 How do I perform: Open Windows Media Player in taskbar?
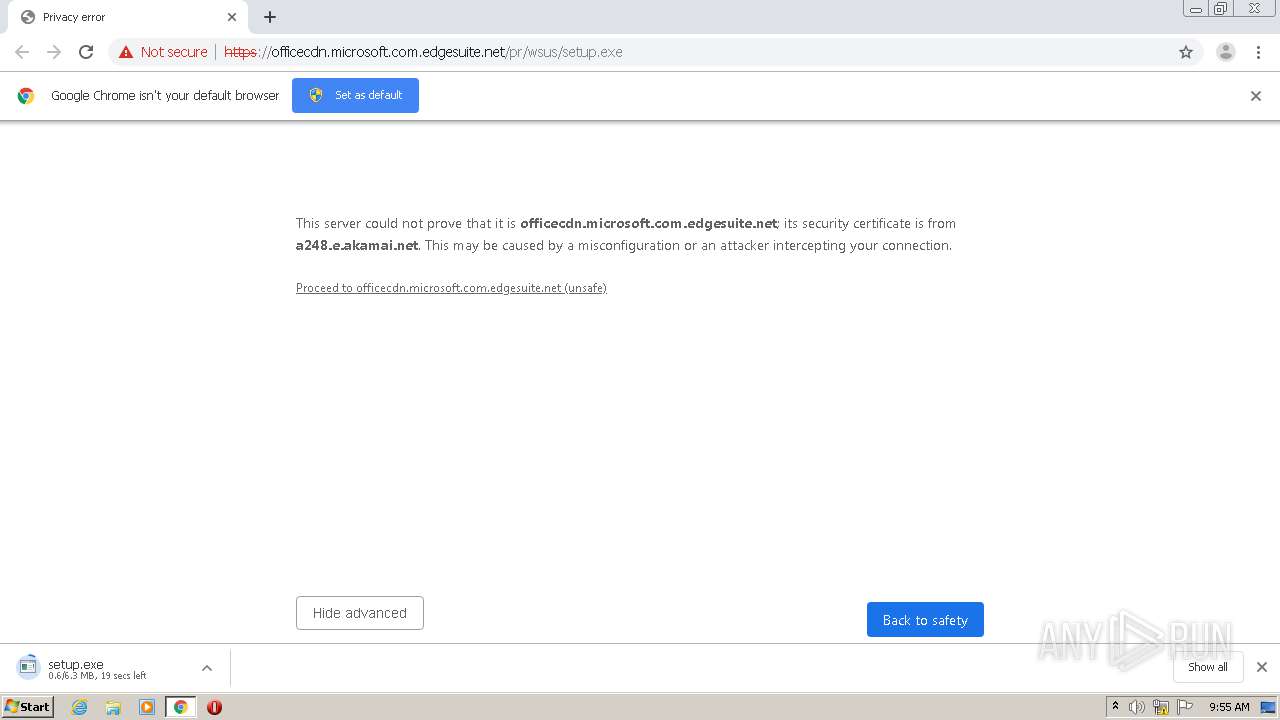coord(147,707)
